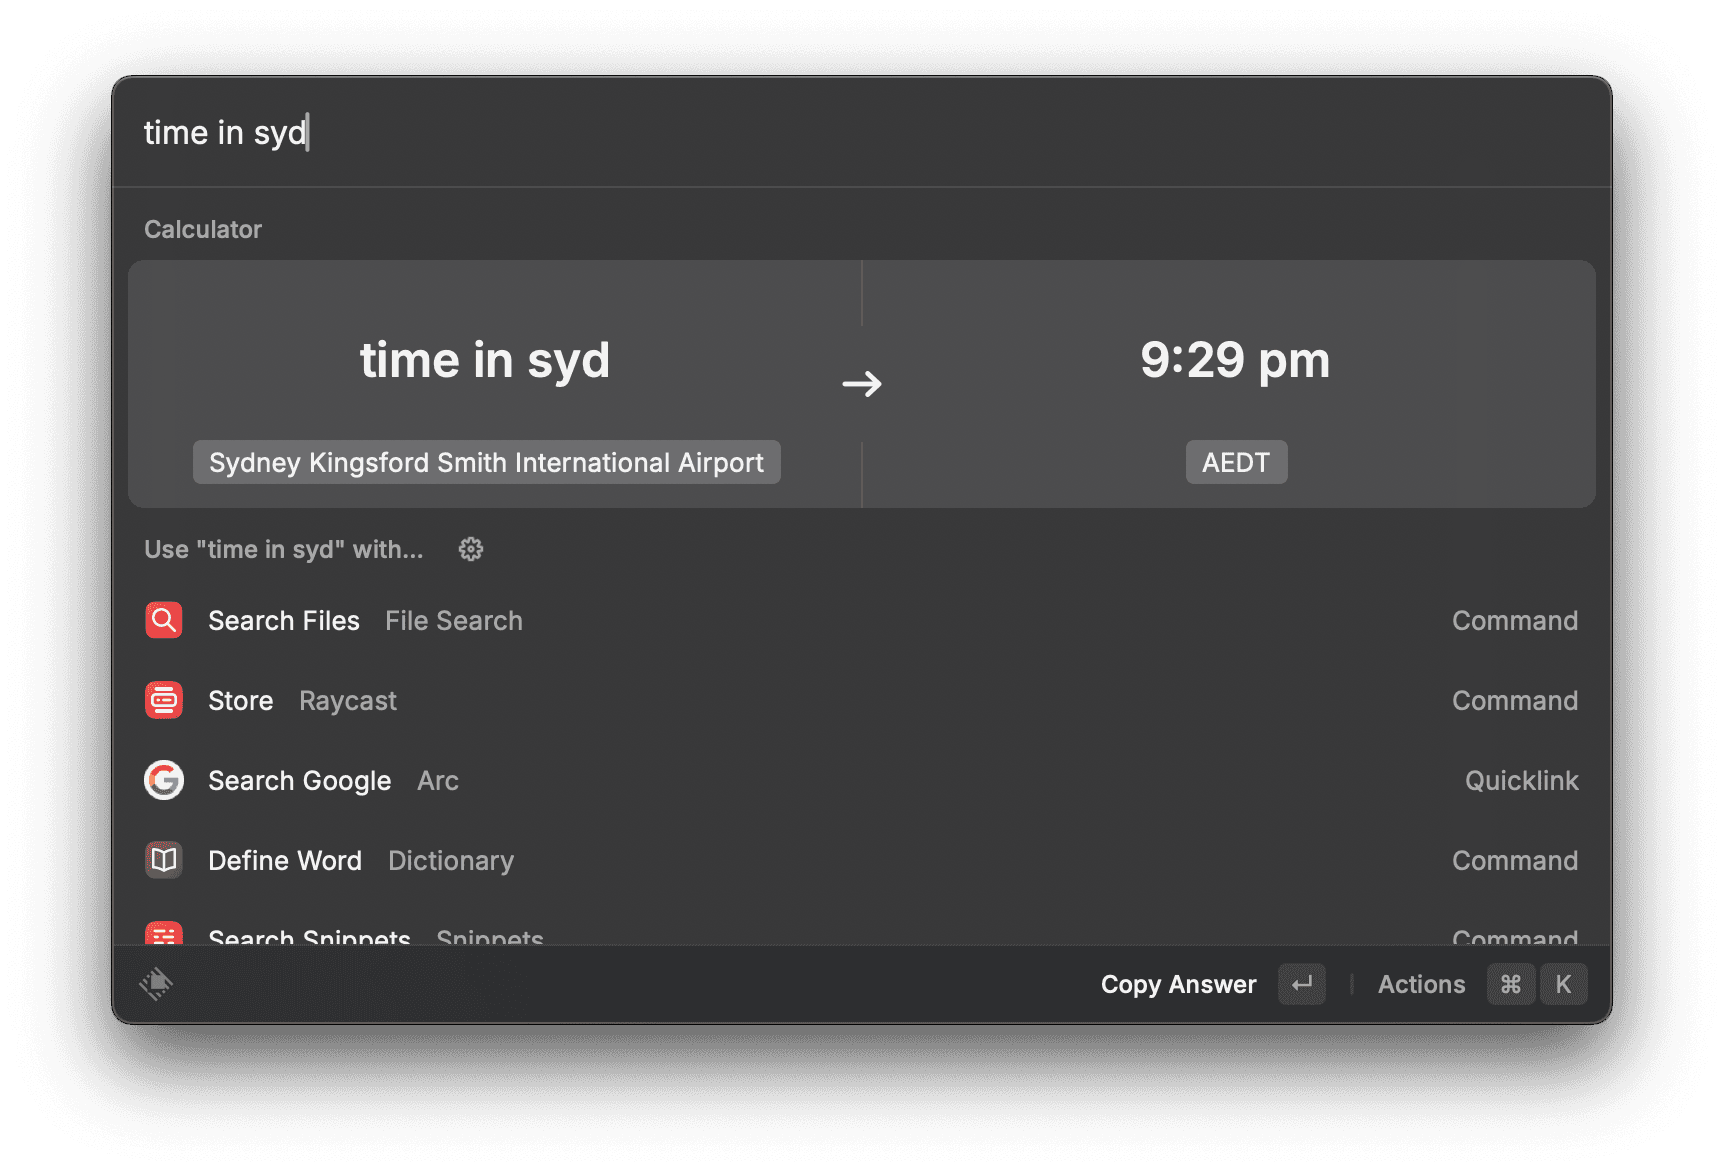Select the Dictionary book icon beside Define Word

pos(163,860)
